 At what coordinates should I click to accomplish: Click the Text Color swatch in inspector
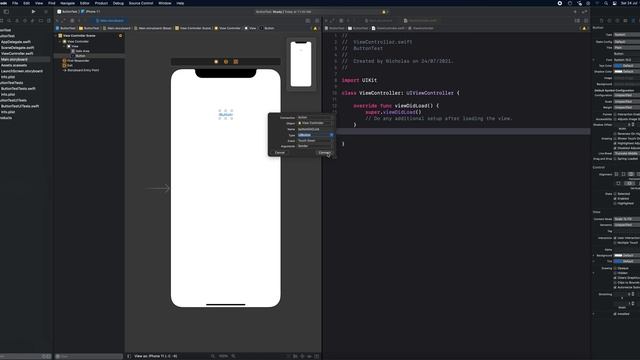[618, 66]
